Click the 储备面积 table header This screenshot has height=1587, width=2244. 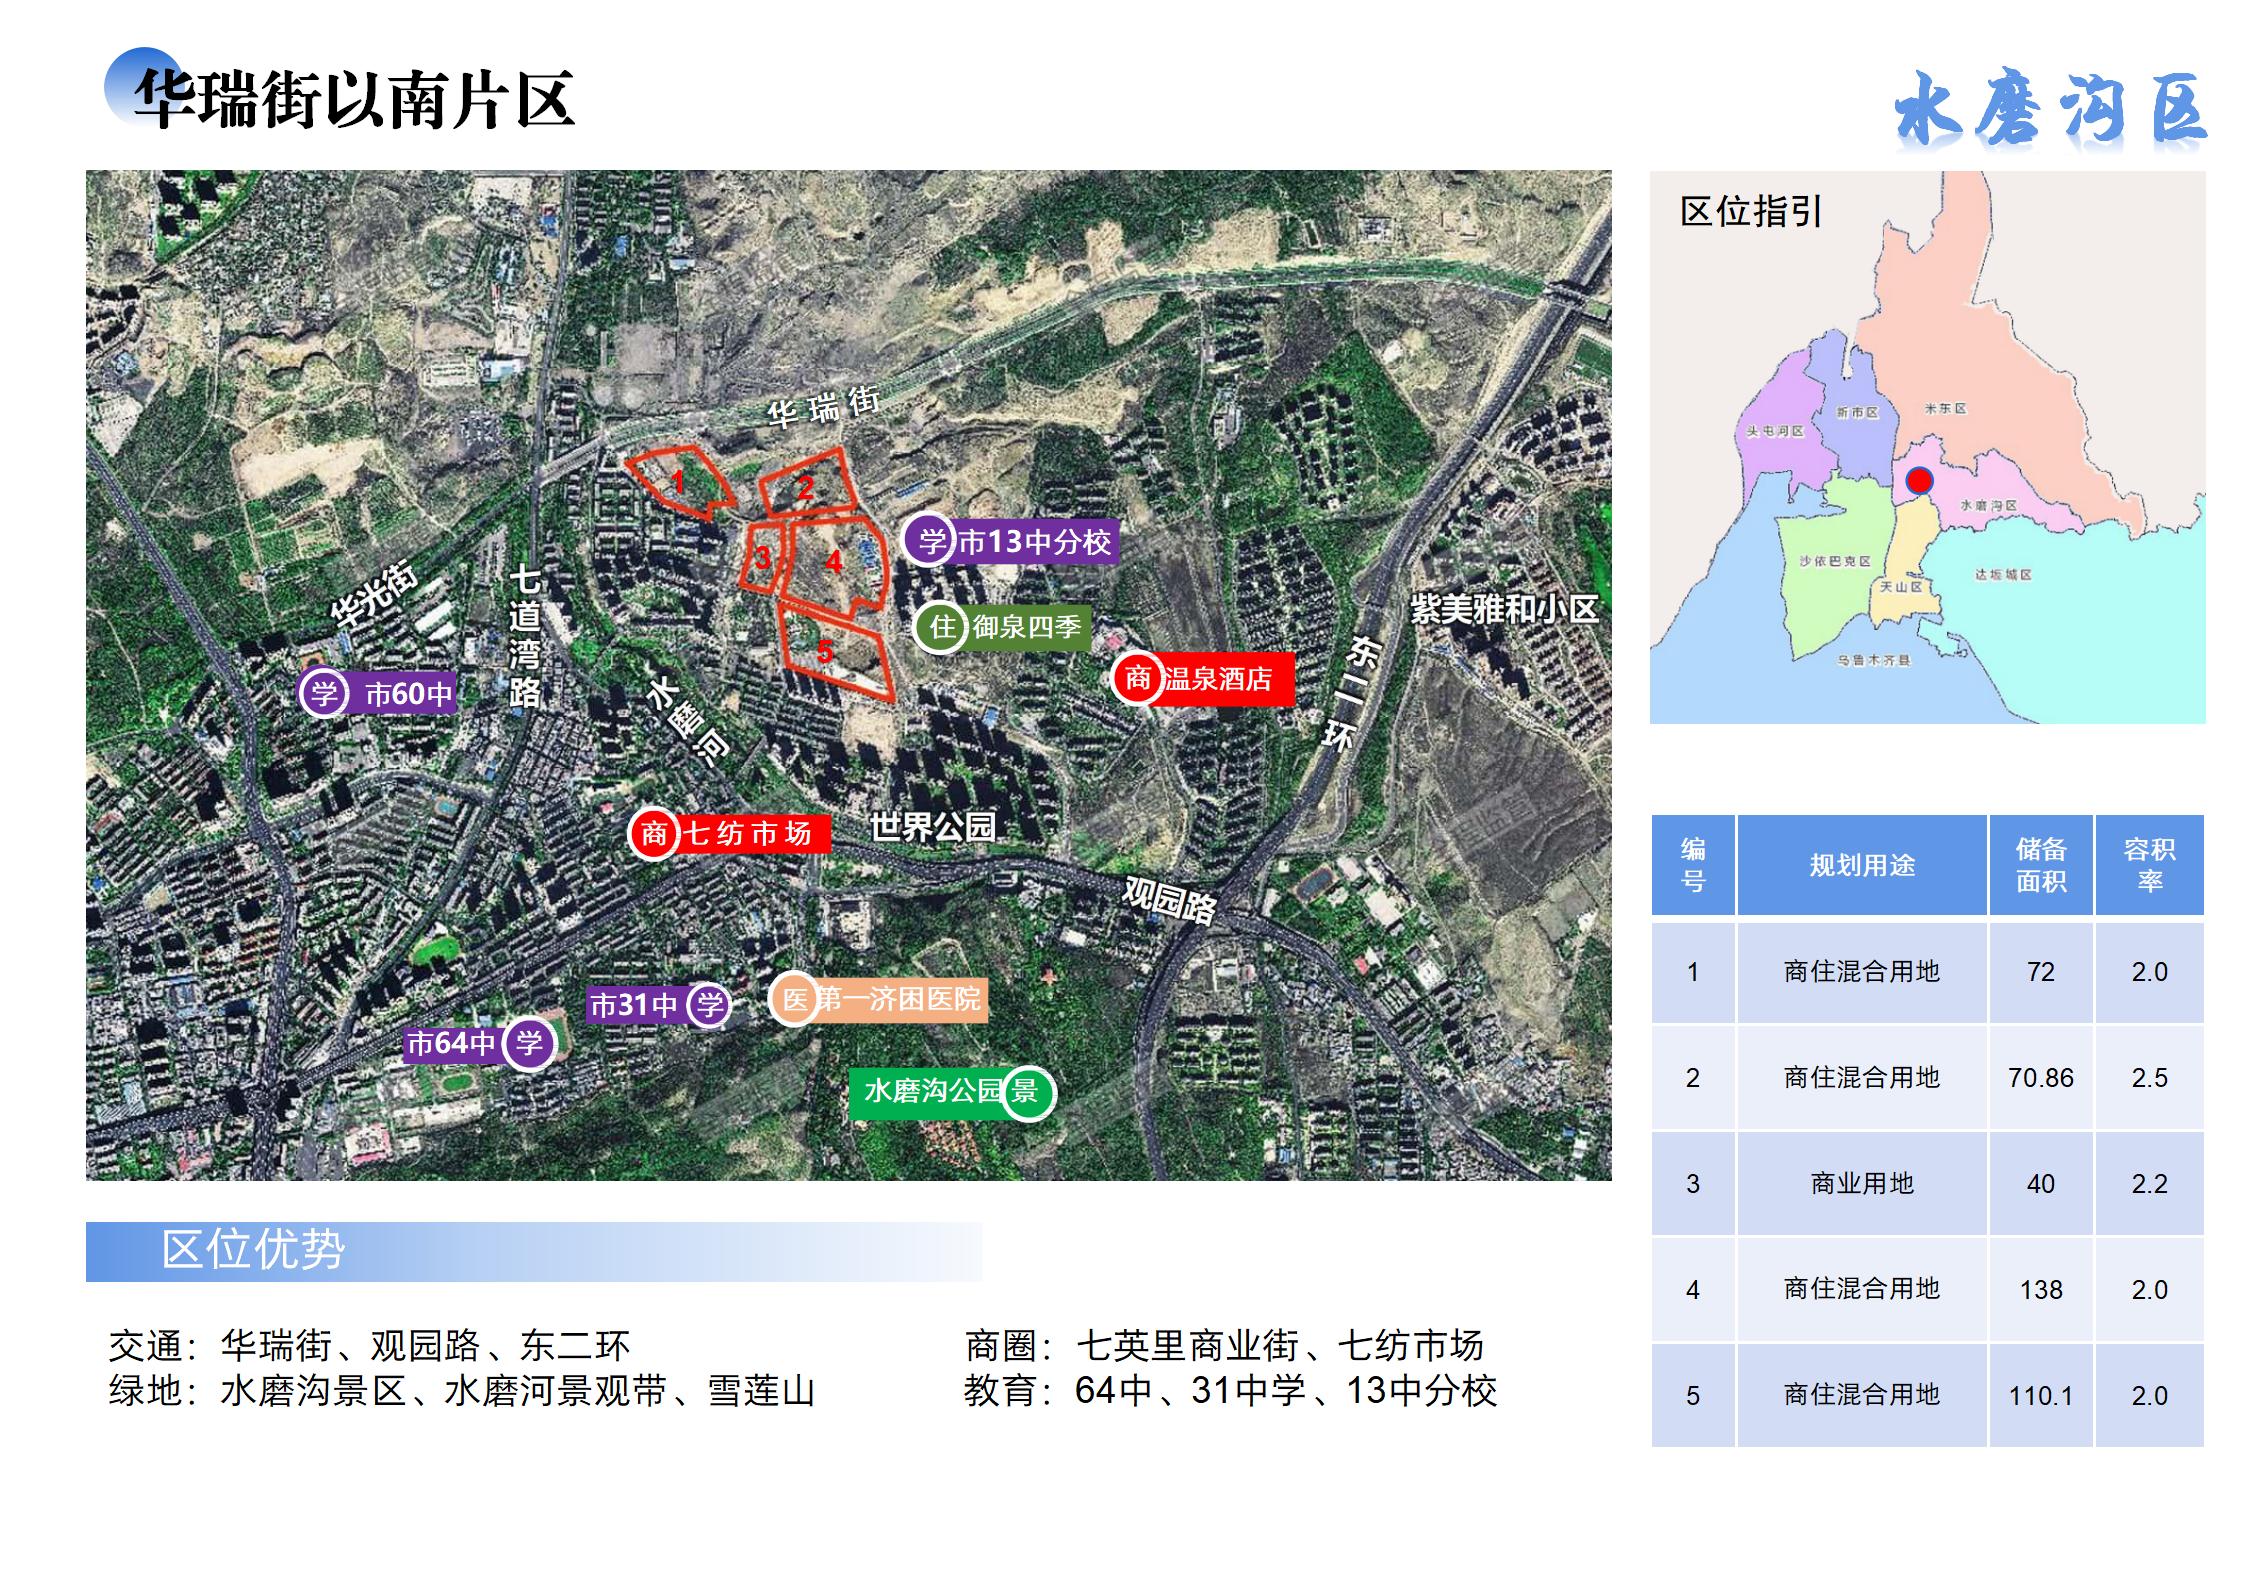tap(2040, 865)
